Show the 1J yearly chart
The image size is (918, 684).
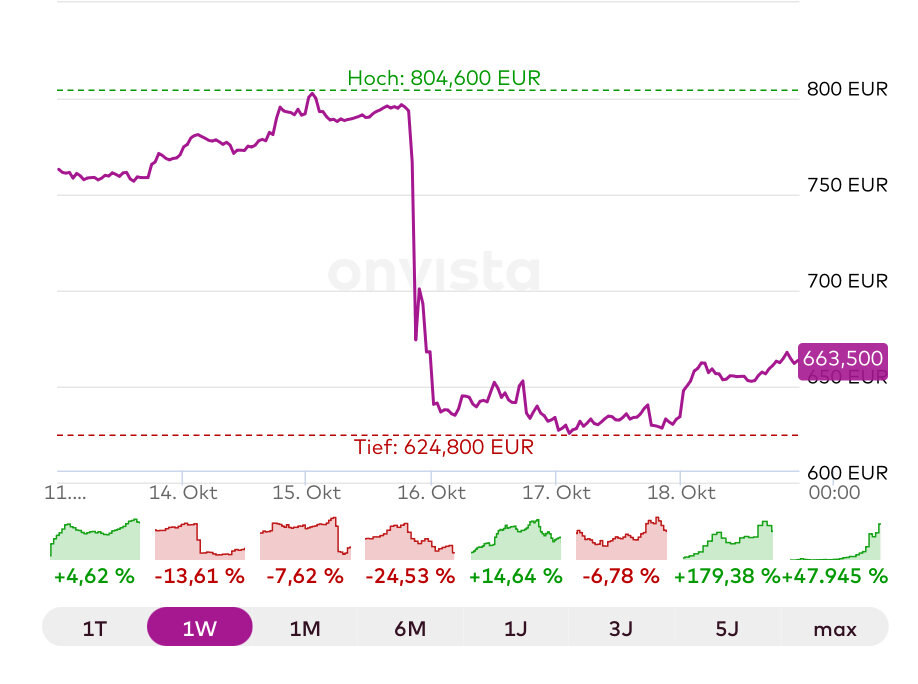point(516,628)
